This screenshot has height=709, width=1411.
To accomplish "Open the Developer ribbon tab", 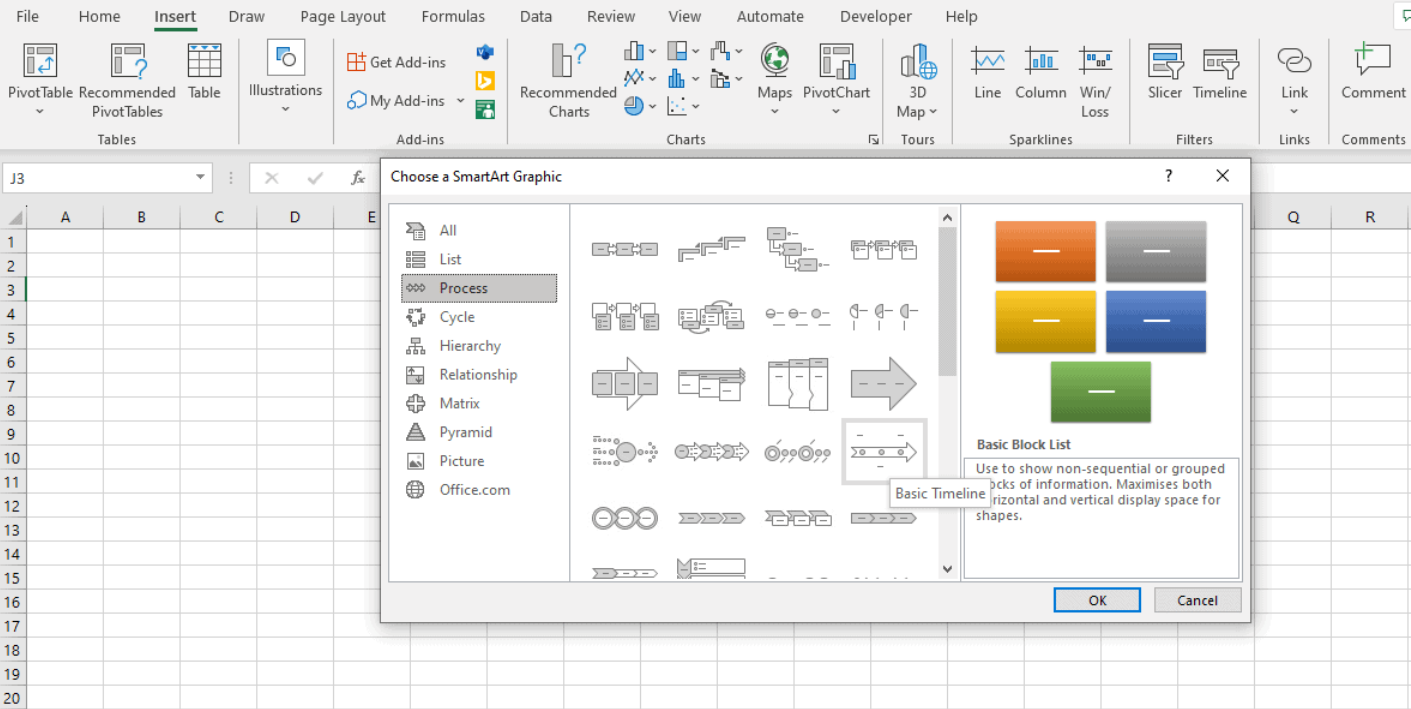I will tap(875, 16).
